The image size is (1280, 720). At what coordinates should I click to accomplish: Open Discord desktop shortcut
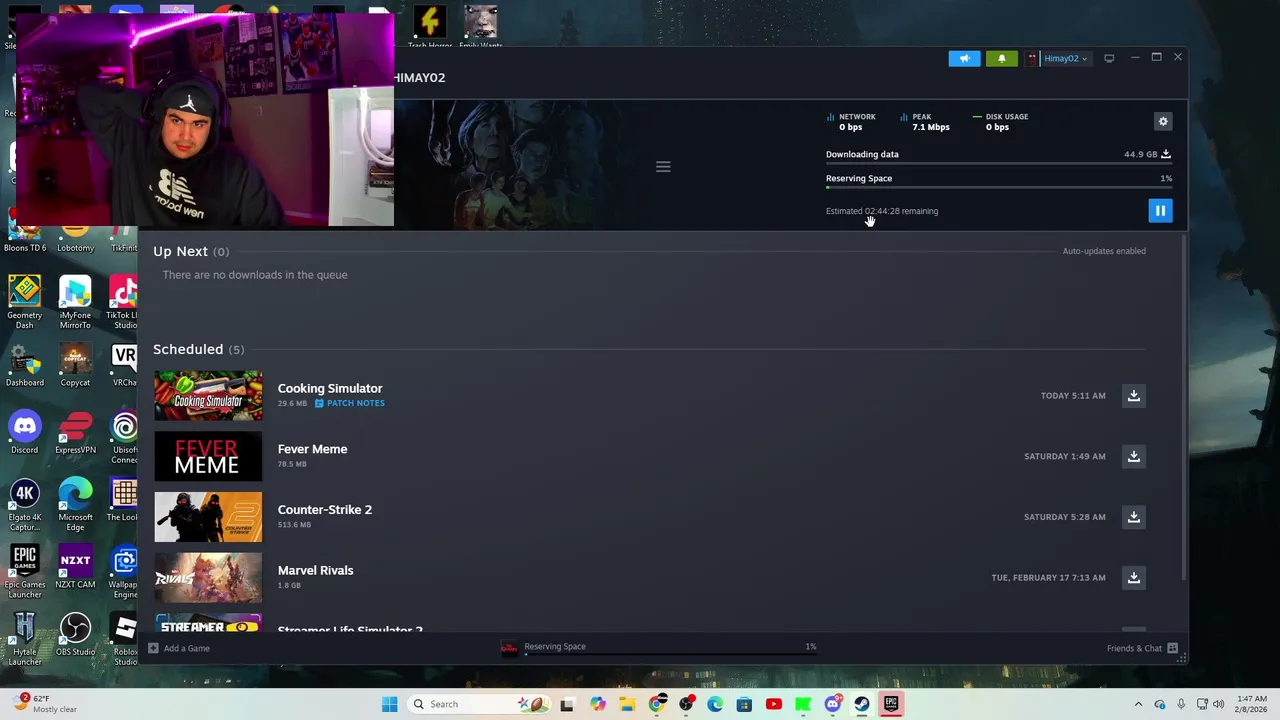tap(24, 433)
